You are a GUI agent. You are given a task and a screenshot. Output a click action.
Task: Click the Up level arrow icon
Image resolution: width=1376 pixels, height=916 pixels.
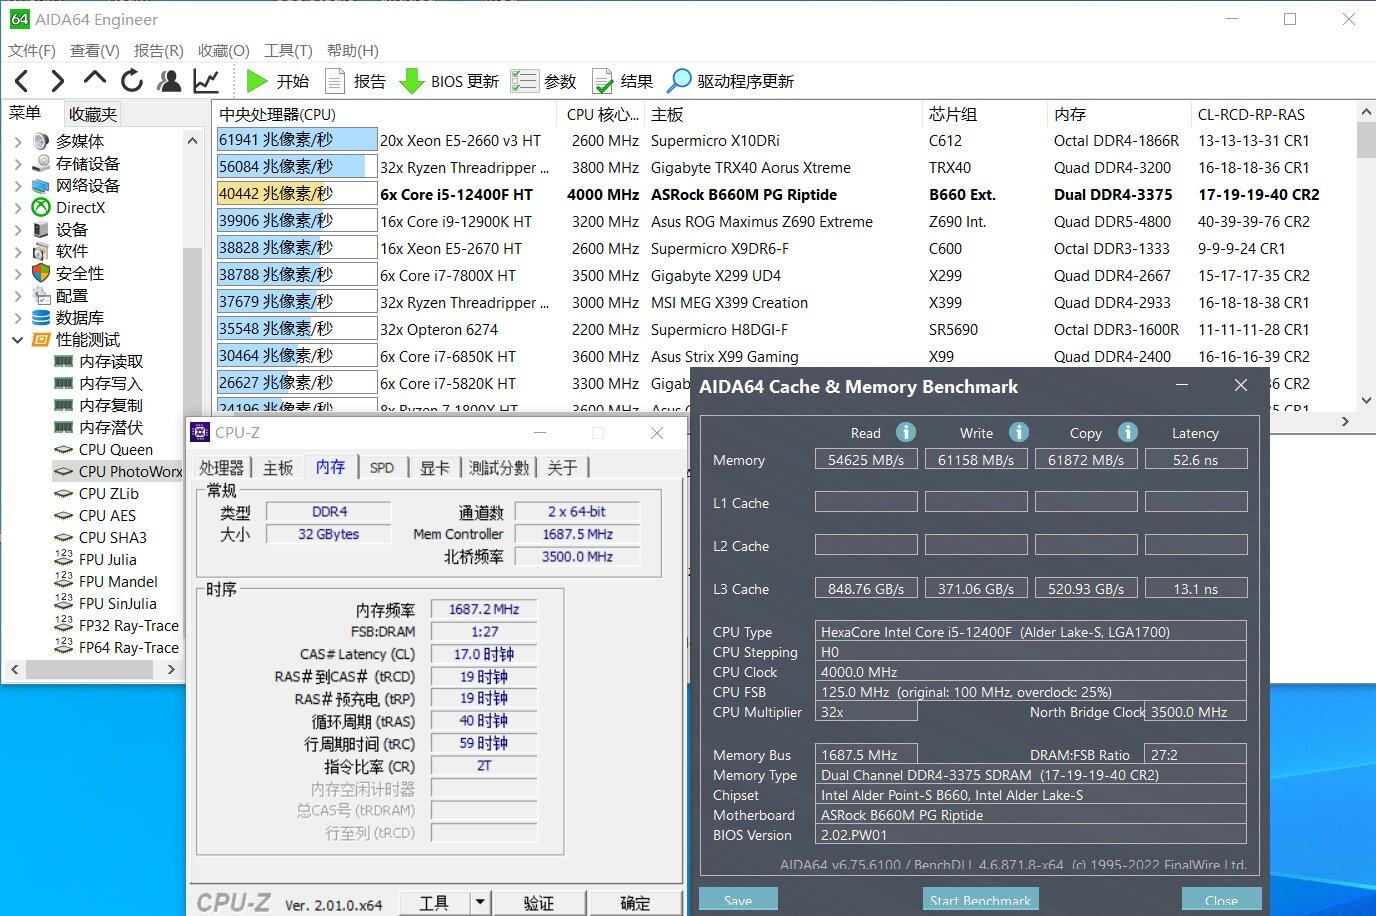coord(94,79)
